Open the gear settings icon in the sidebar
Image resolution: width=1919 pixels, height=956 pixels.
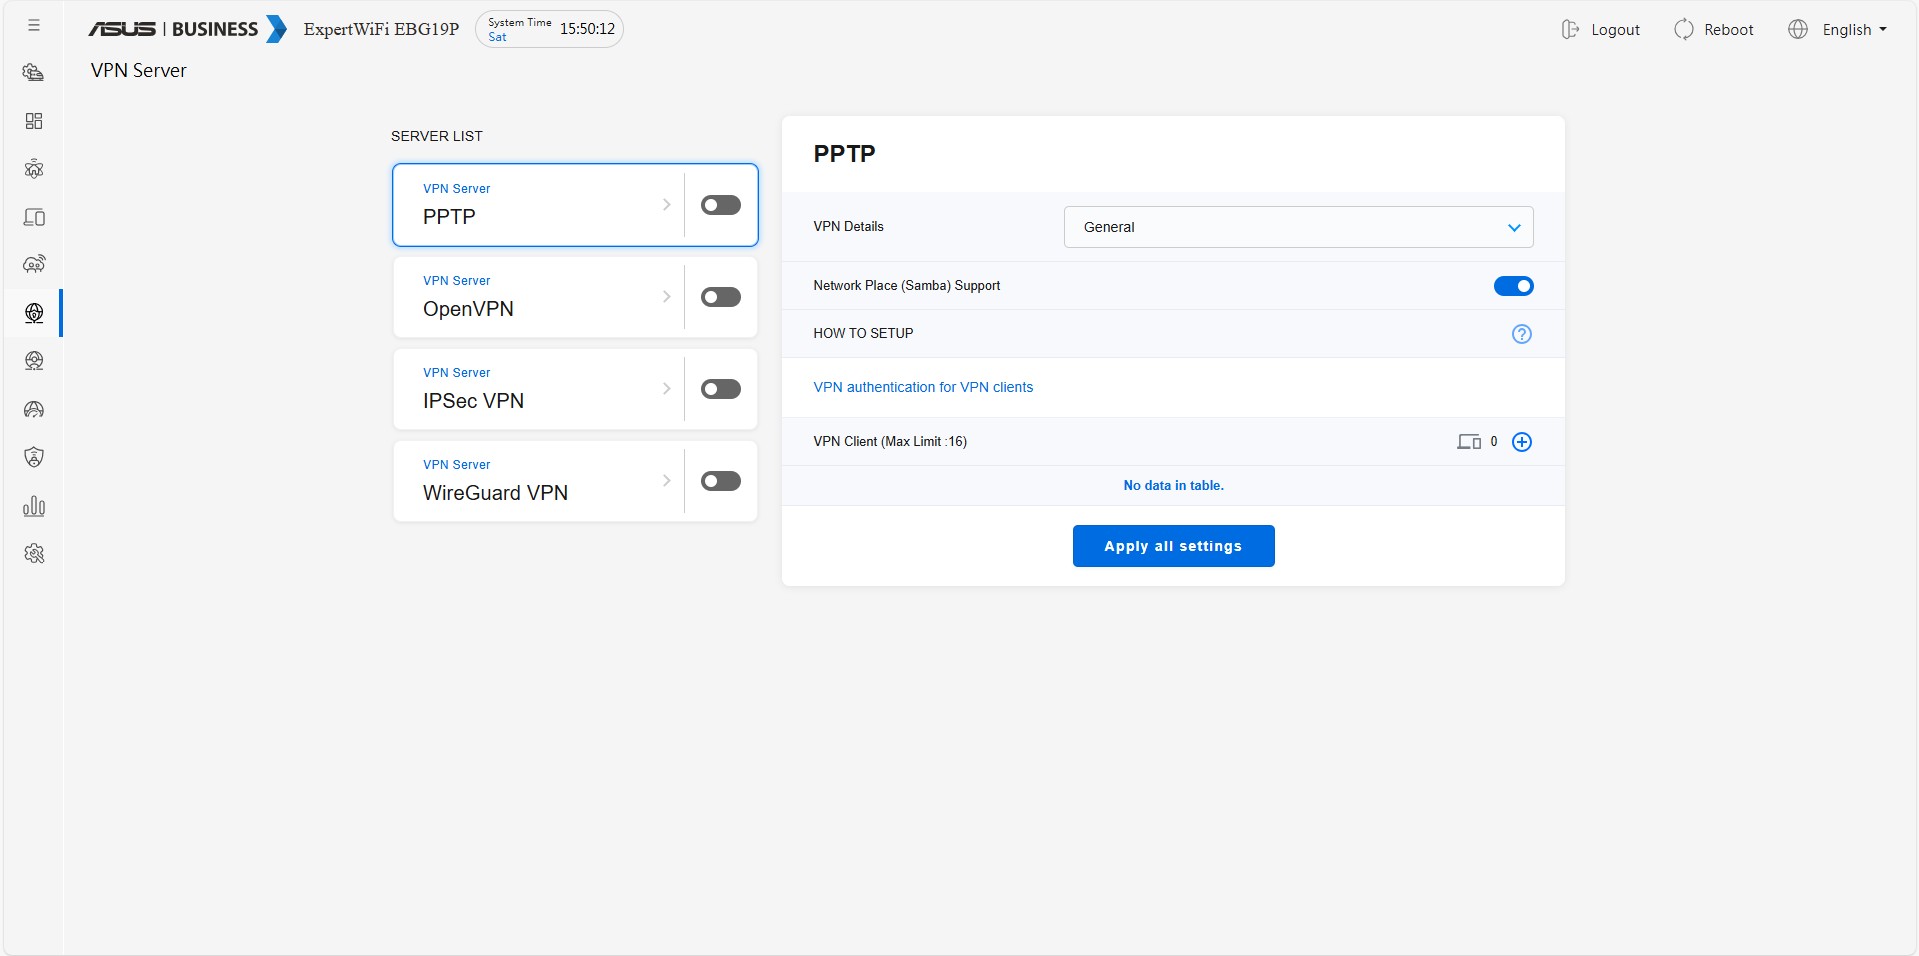point(34,554)
